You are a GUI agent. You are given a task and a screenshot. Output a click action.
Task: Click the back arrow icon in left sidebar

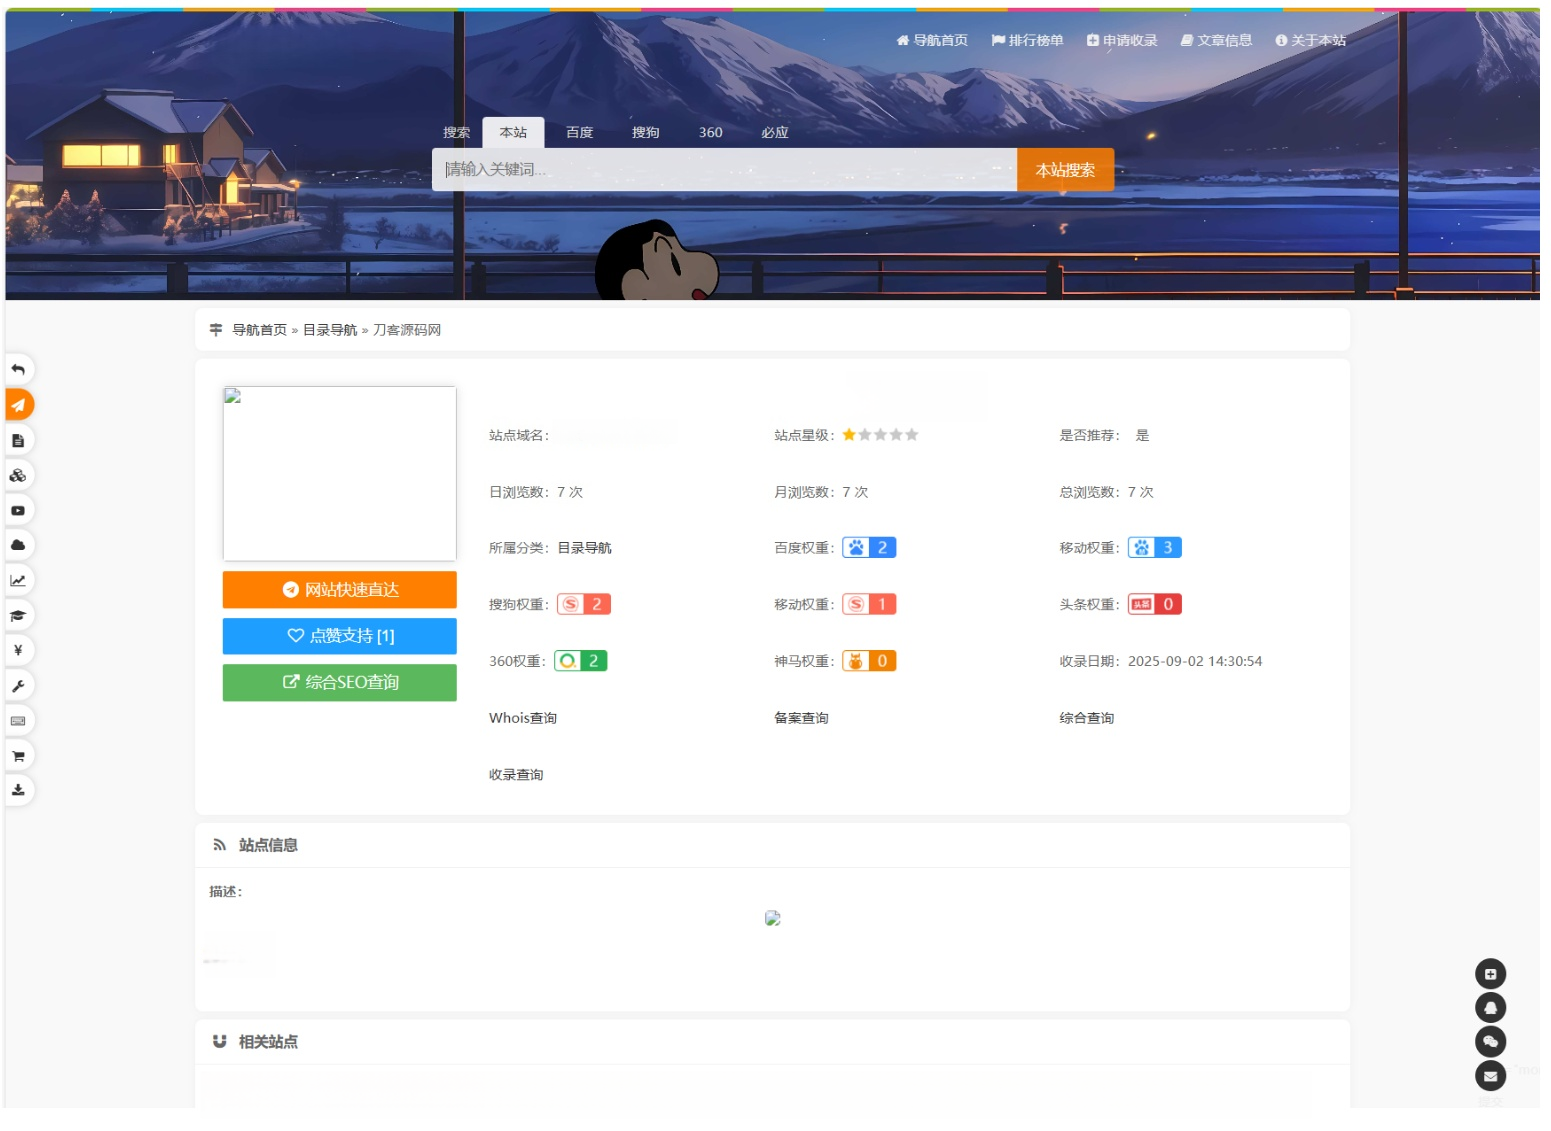pos(17,369)
